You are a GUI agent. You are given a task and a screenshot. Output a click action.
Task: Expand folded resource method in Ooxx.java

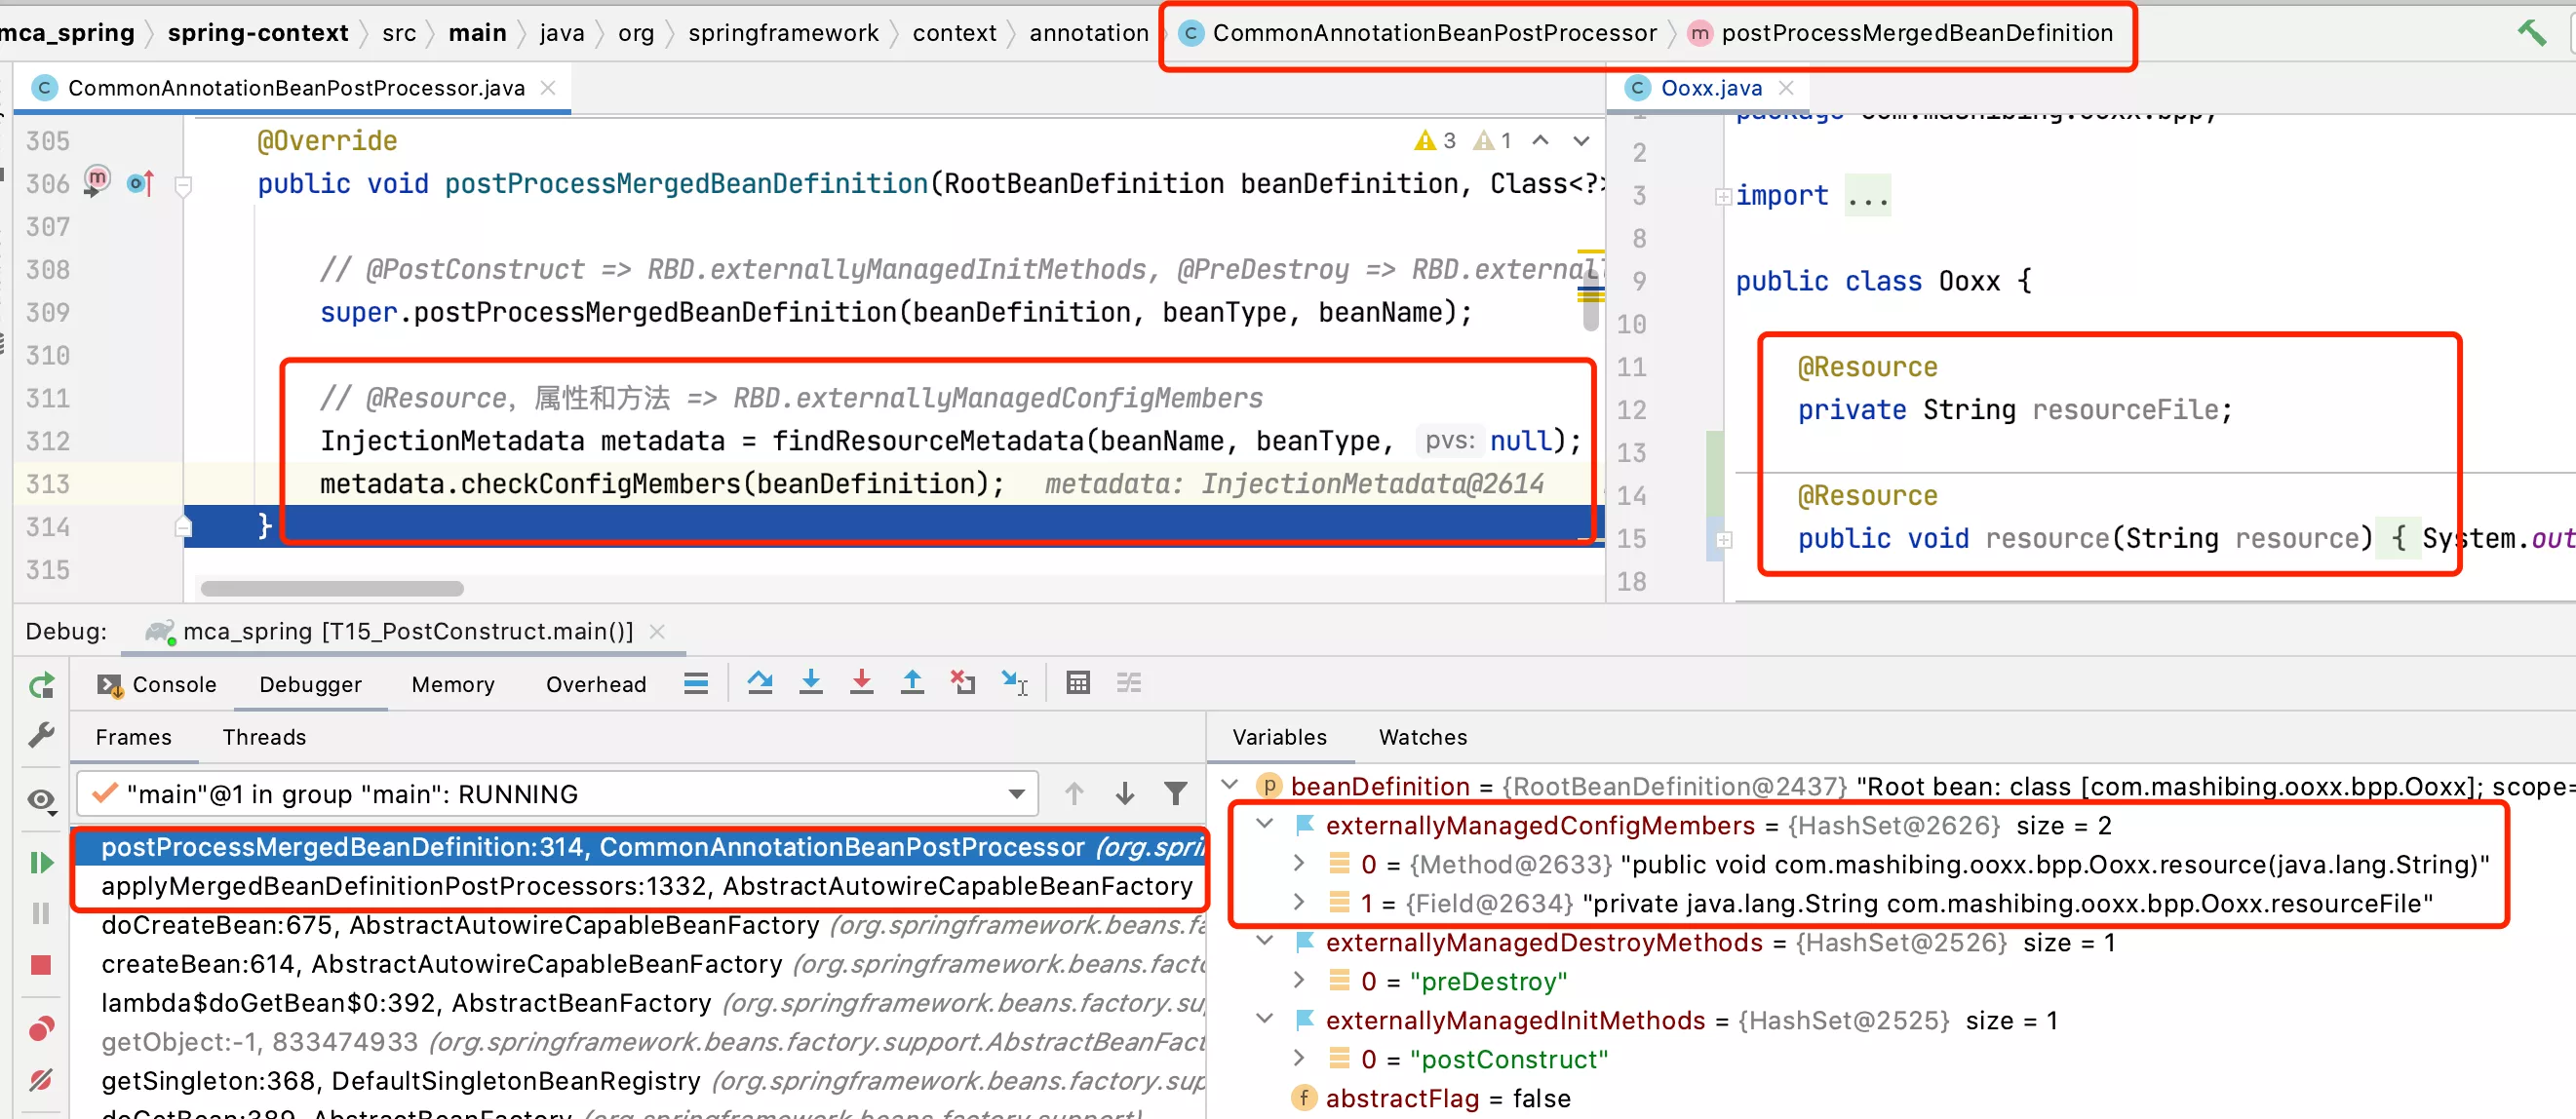click(x=1723, y=540)
